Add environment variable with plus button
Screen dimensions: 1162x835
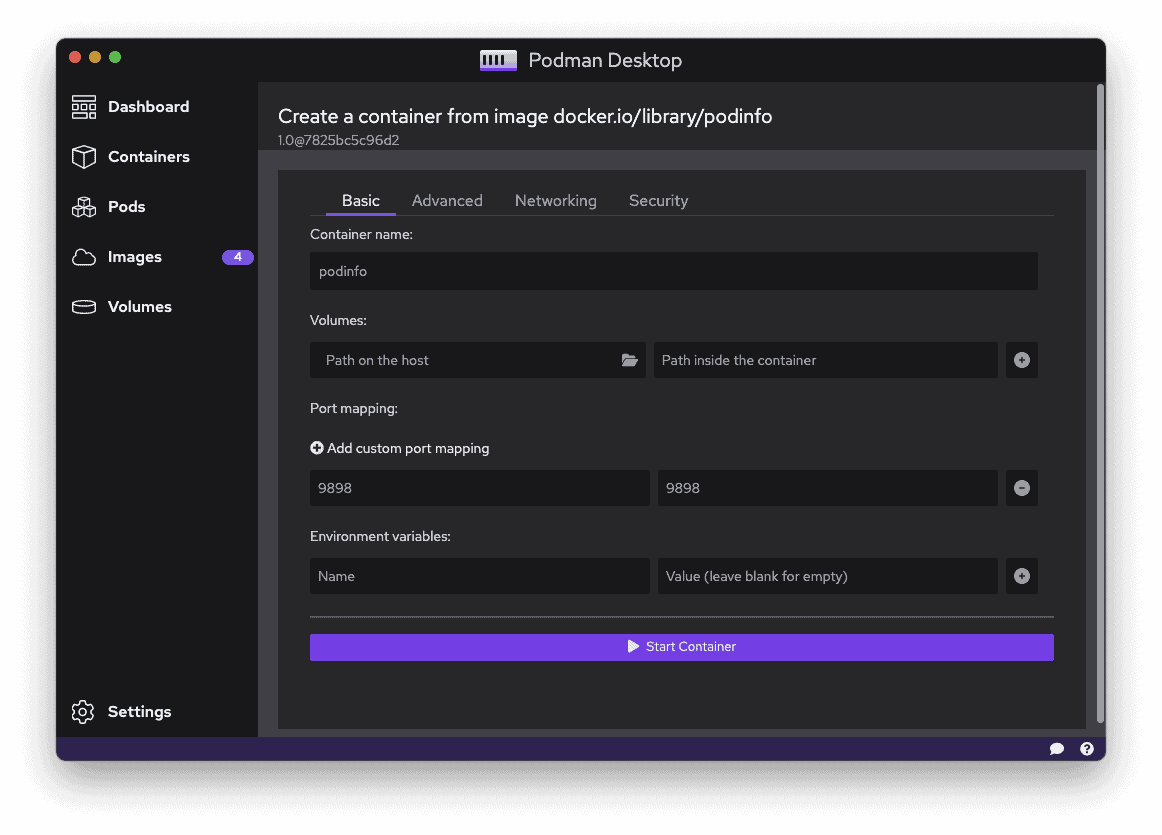tap(1021, 576)
